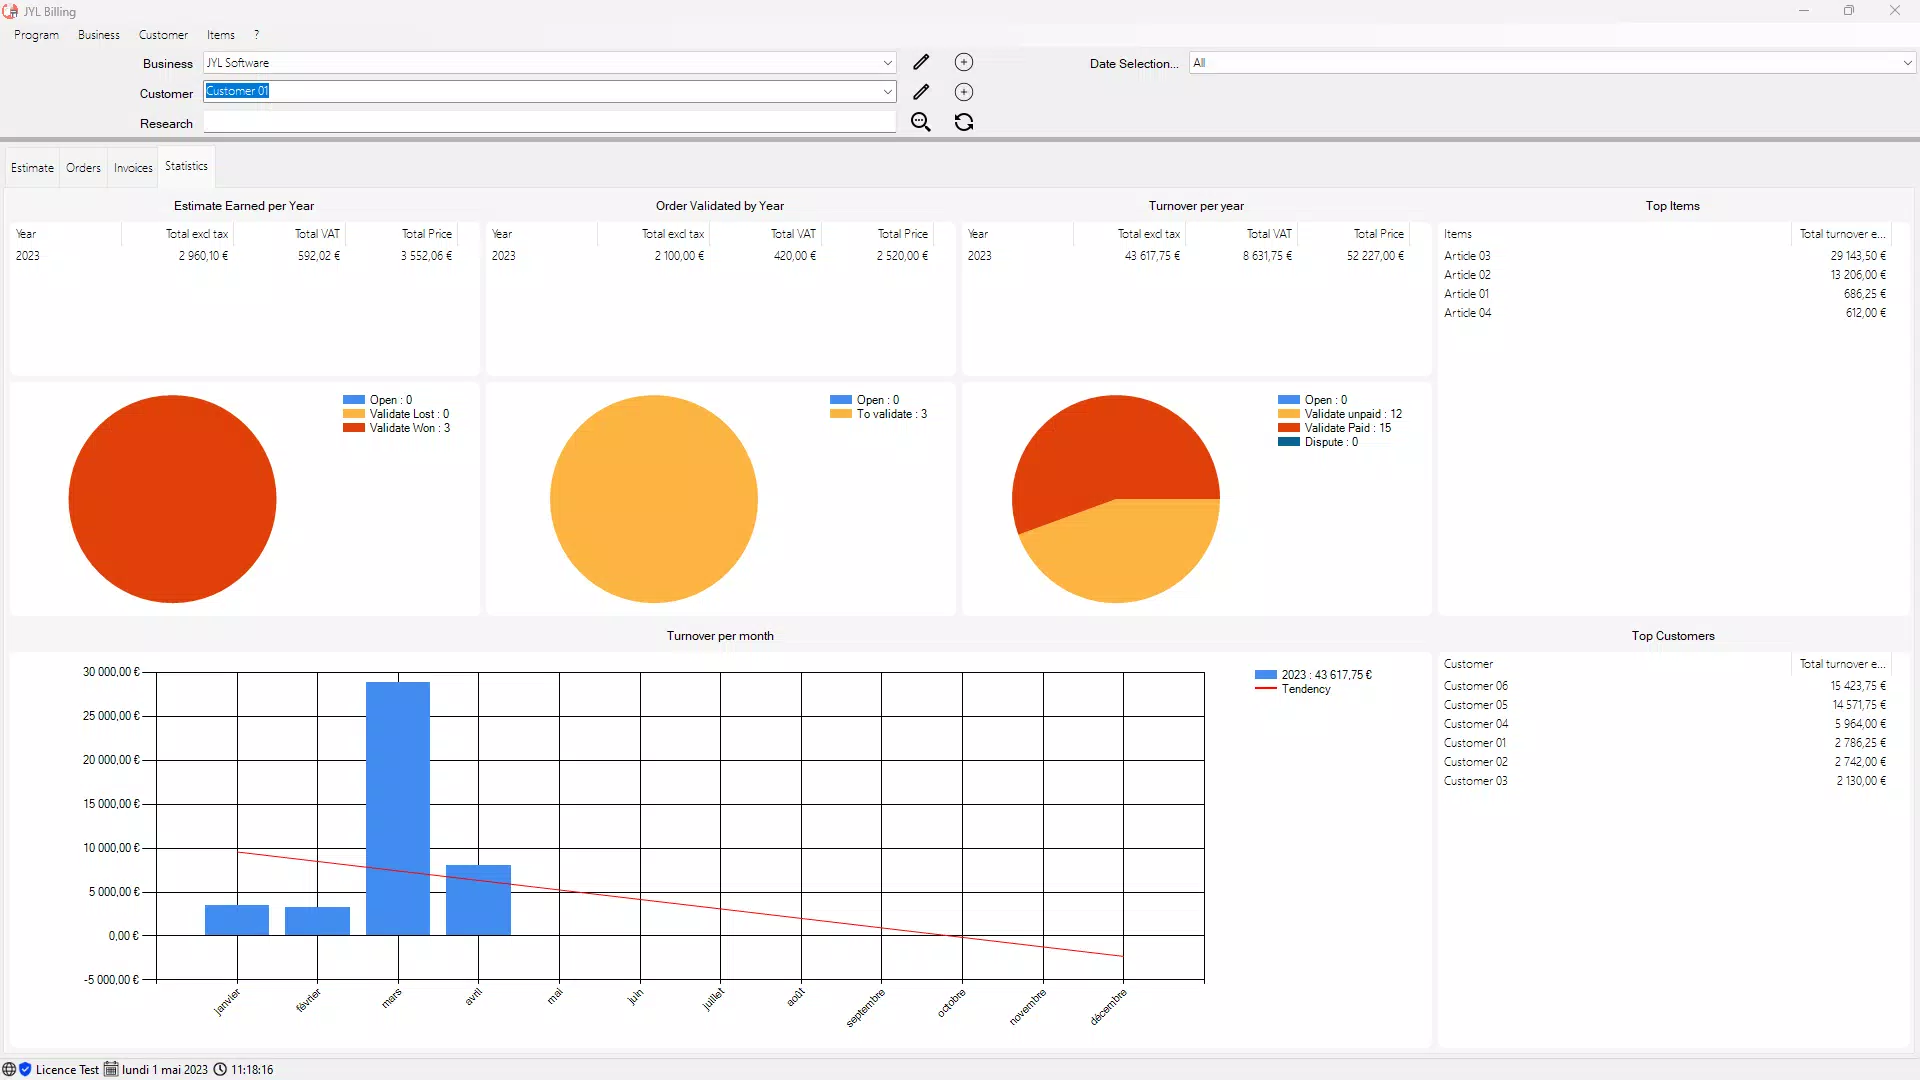Click the janvier bar in monthly chart
This screenshot has width=1920, height=1080.
point(237,920)
